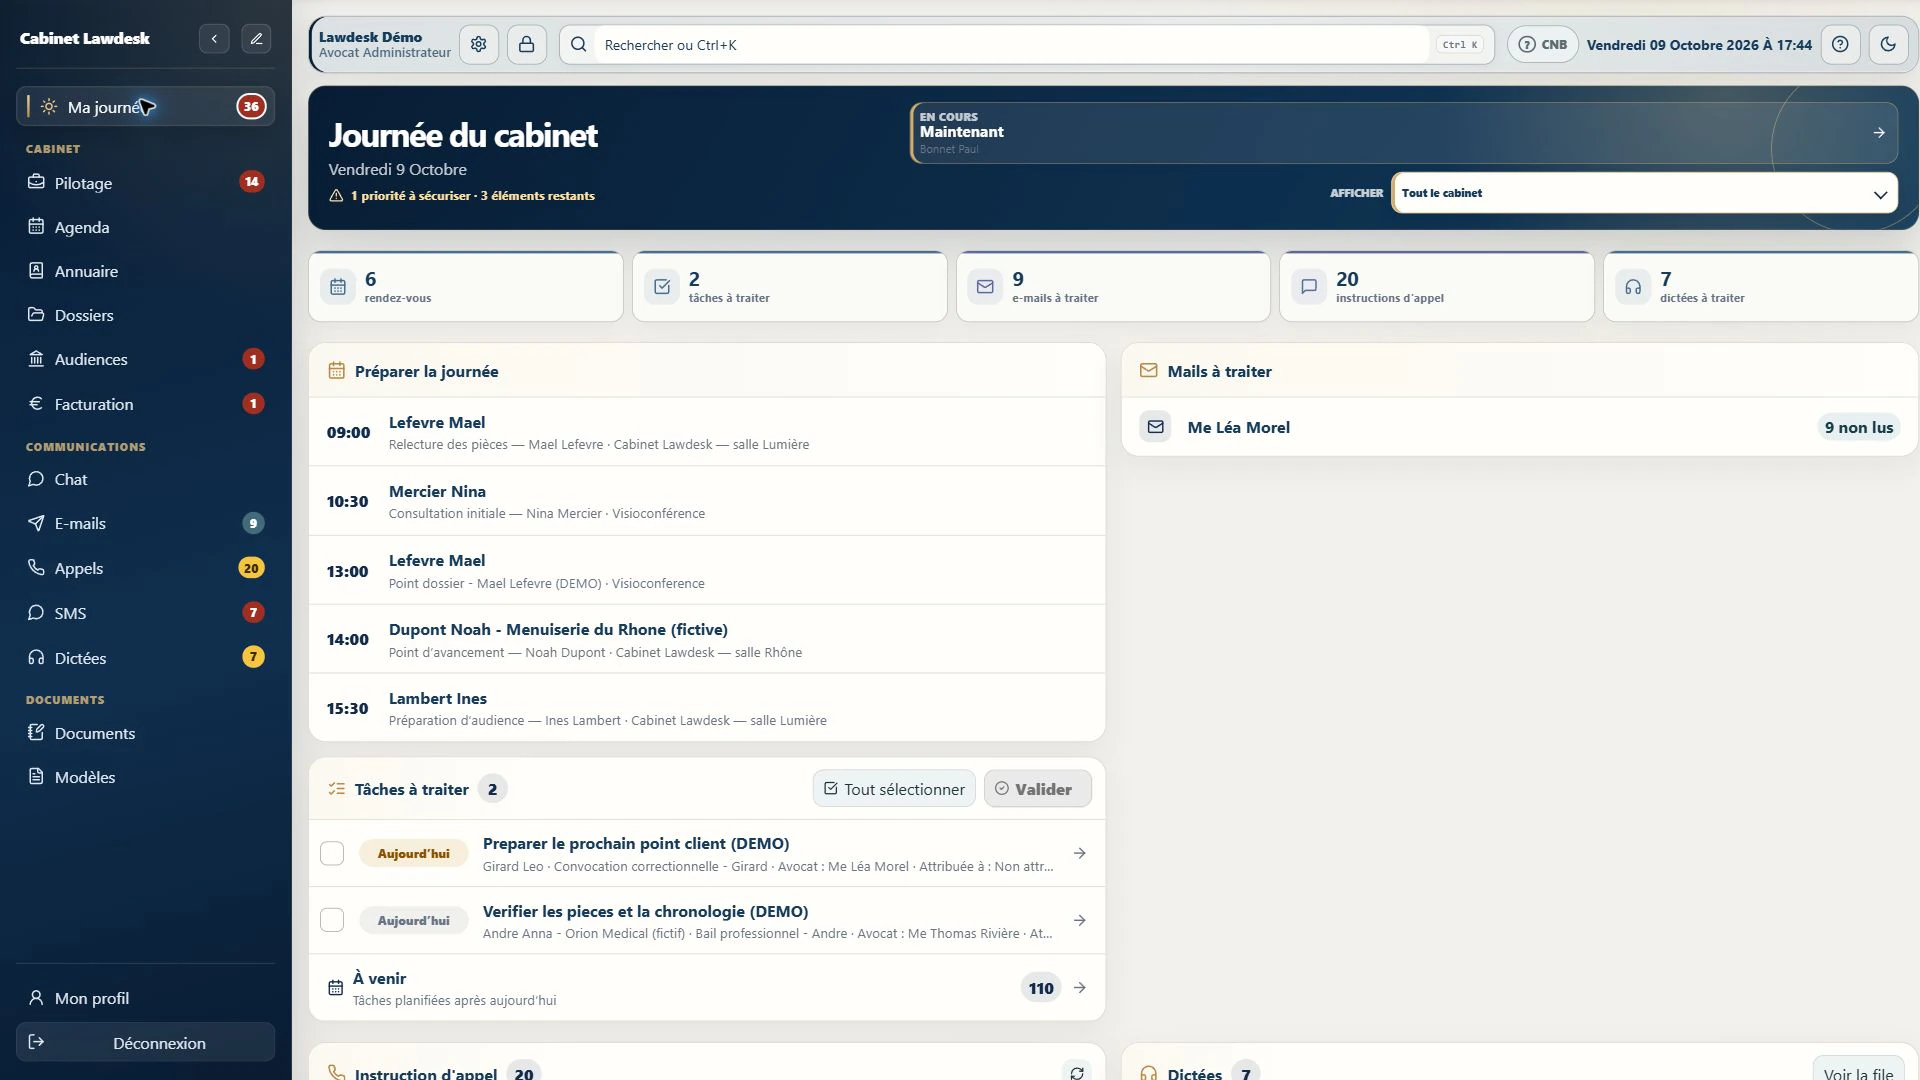Click the 20 instructions d'appel card
1920x1080 pixels.
point(1437,287)
